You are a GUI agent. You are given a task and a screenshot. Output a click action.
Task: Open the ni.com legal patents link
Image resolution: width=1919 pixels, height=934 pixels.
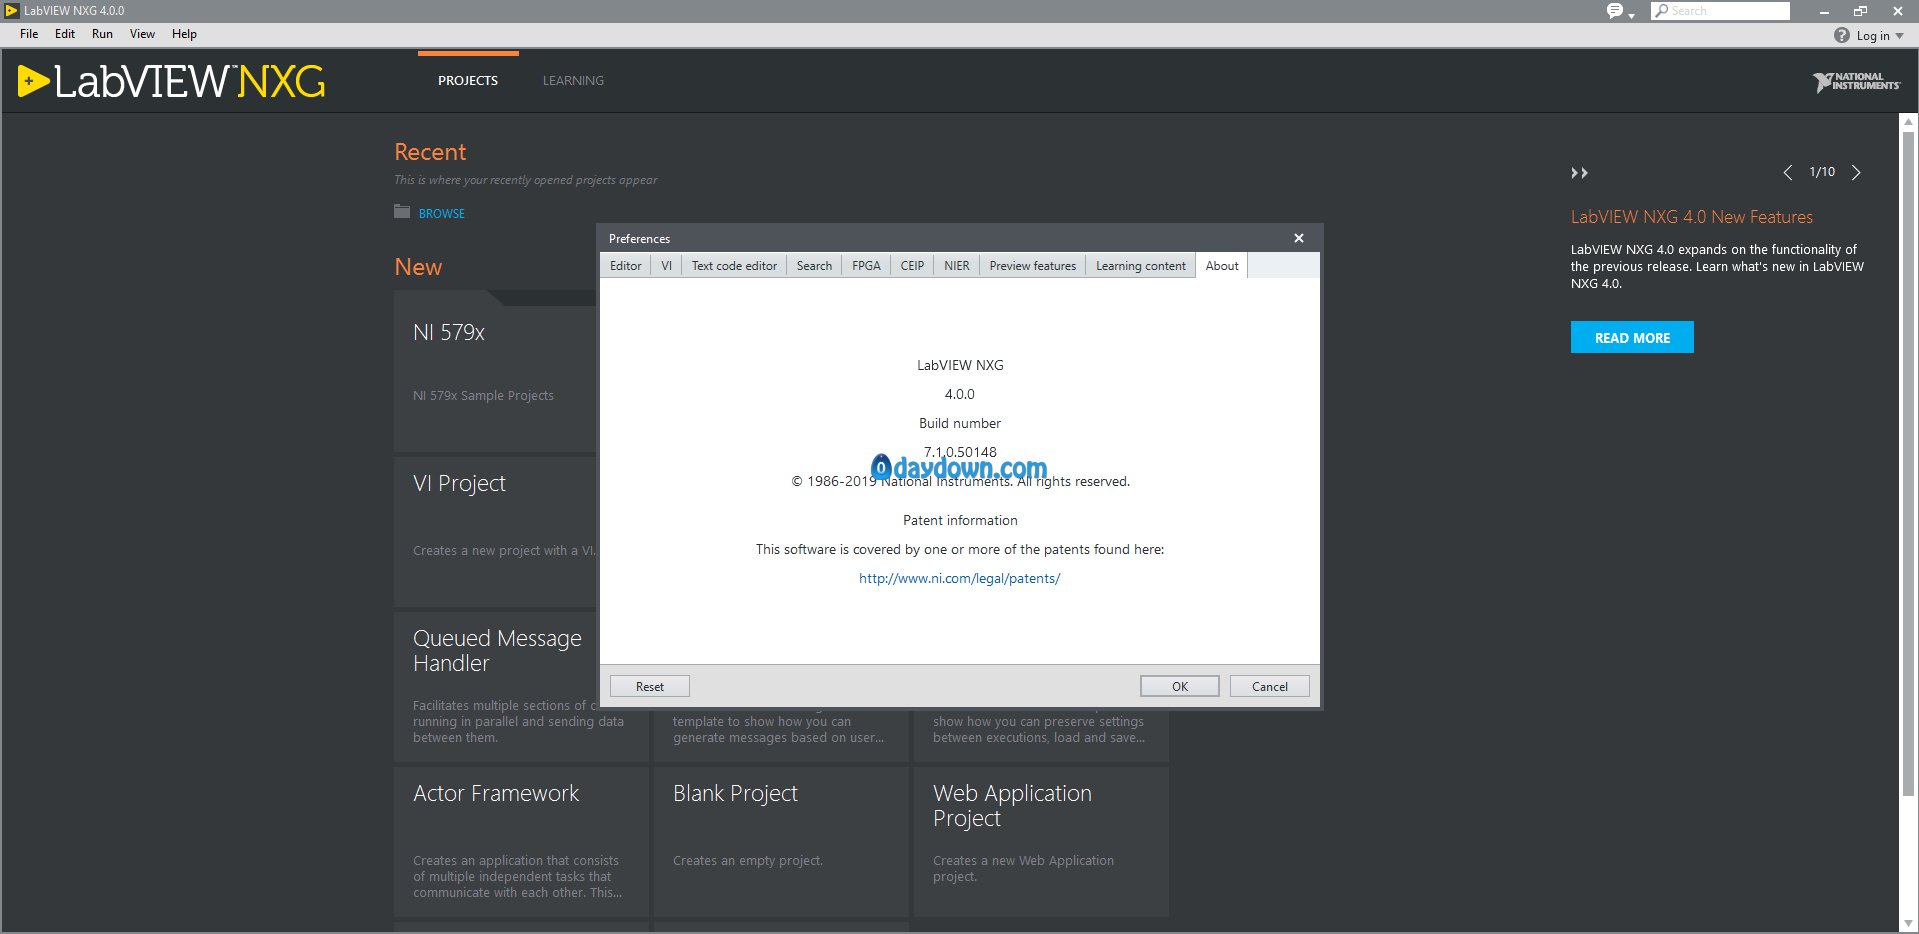pyautogui.click(x=960, y=578)
